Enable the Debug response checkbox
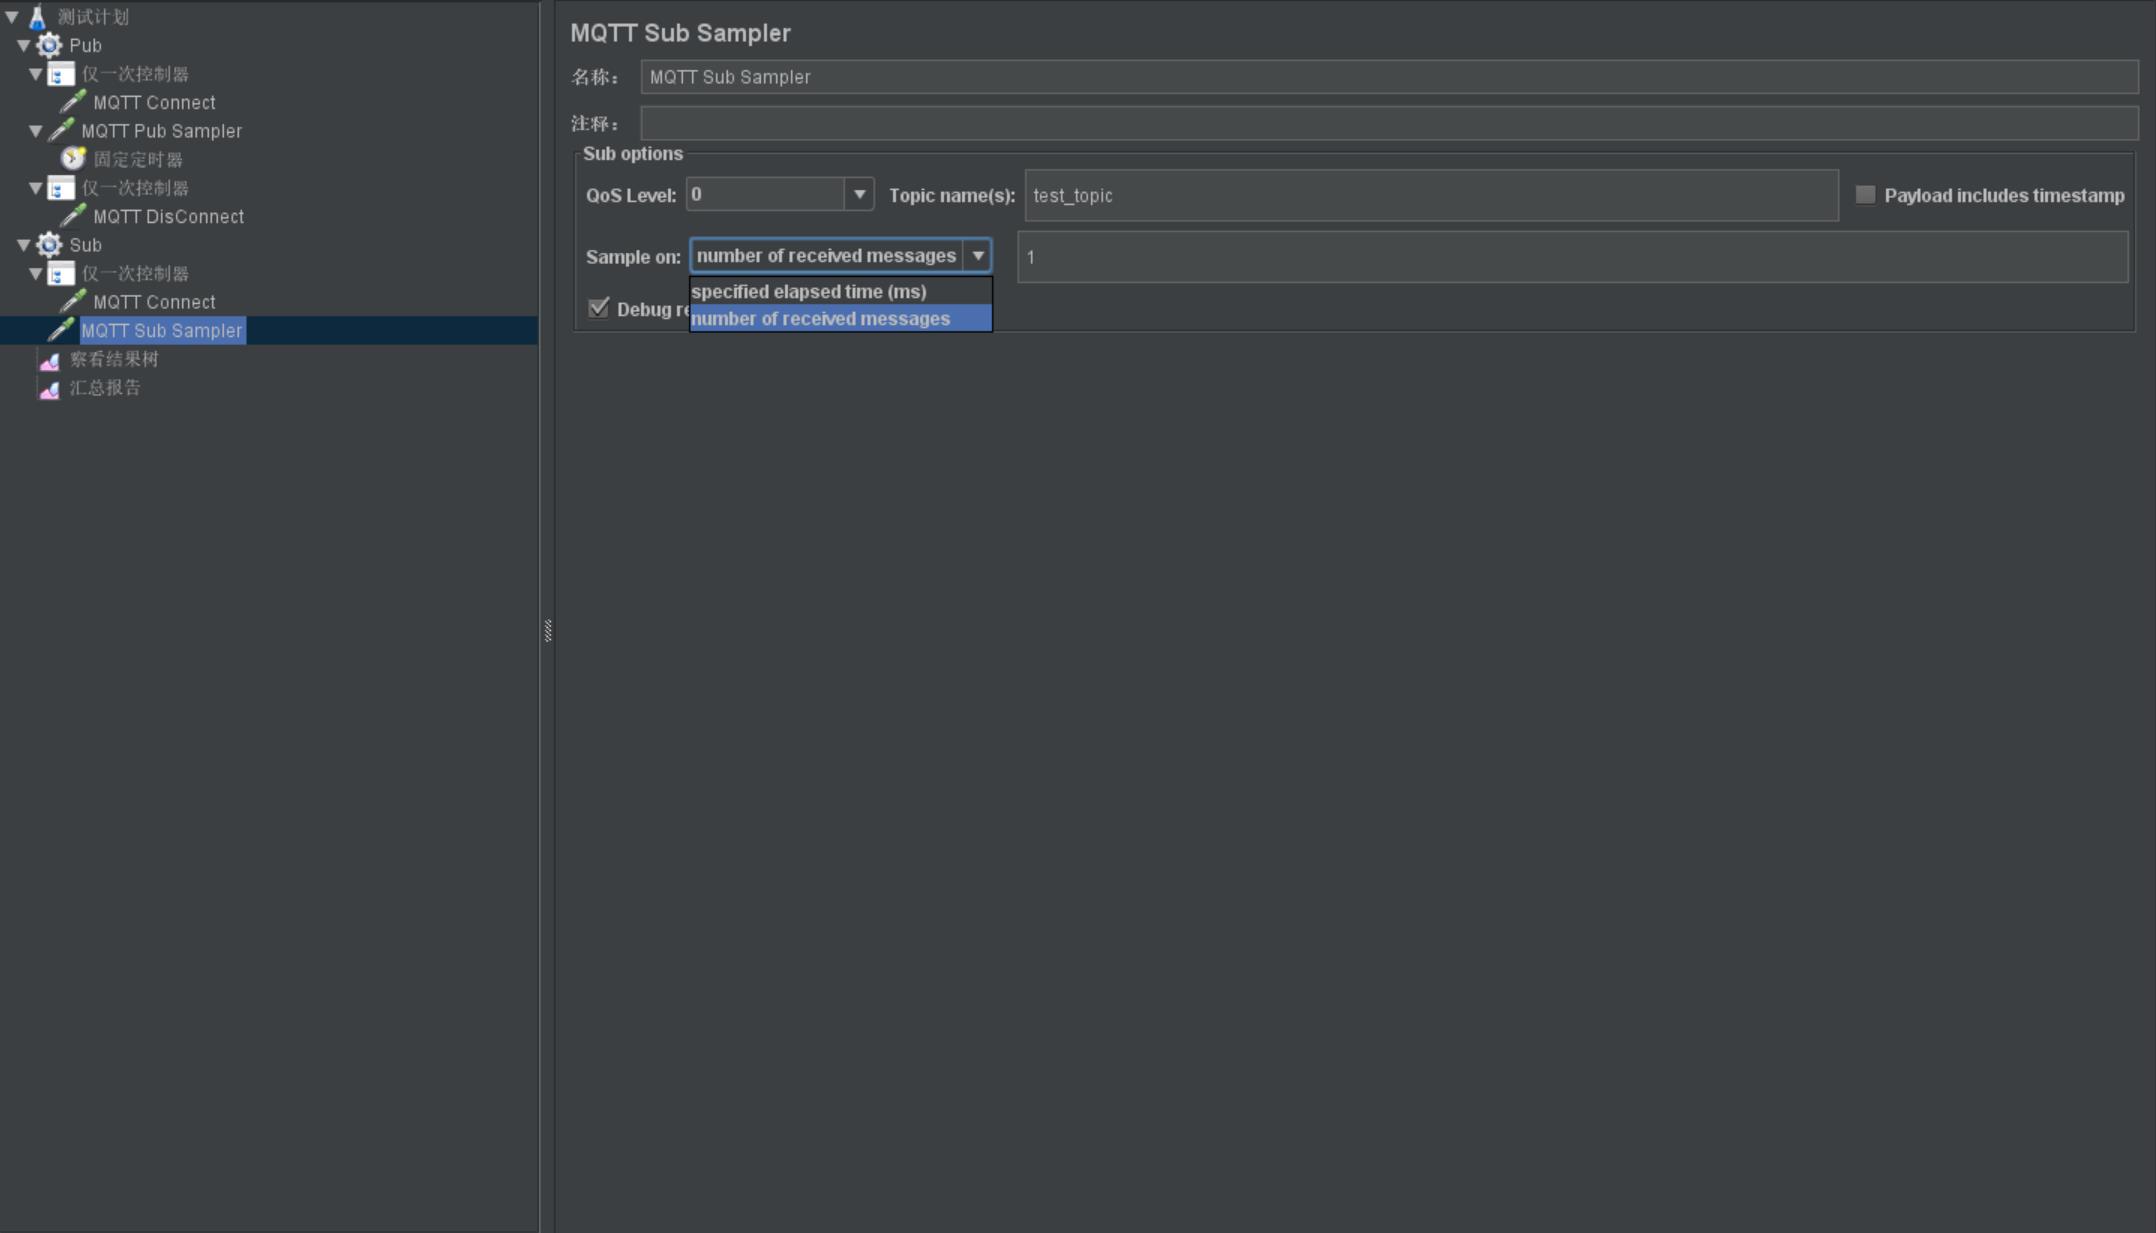This screenshot has width=2156, height=1233. [600, 308]
